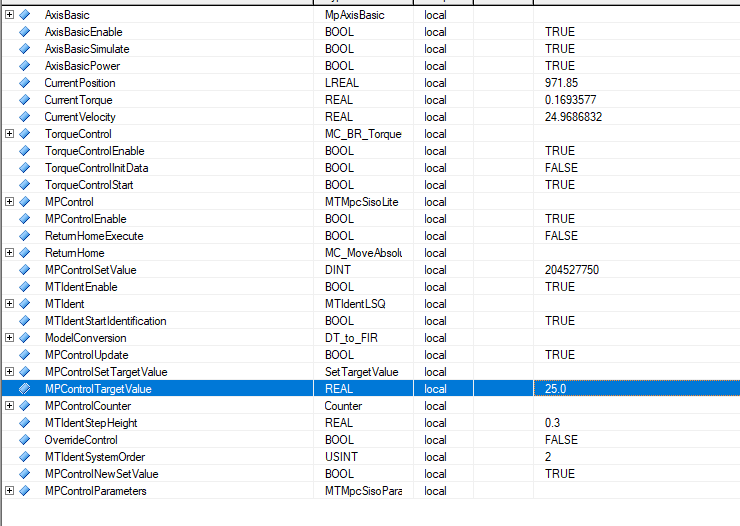
Task: Click the DT_to_FIR type cell
Action: click(x=351, y=338)
